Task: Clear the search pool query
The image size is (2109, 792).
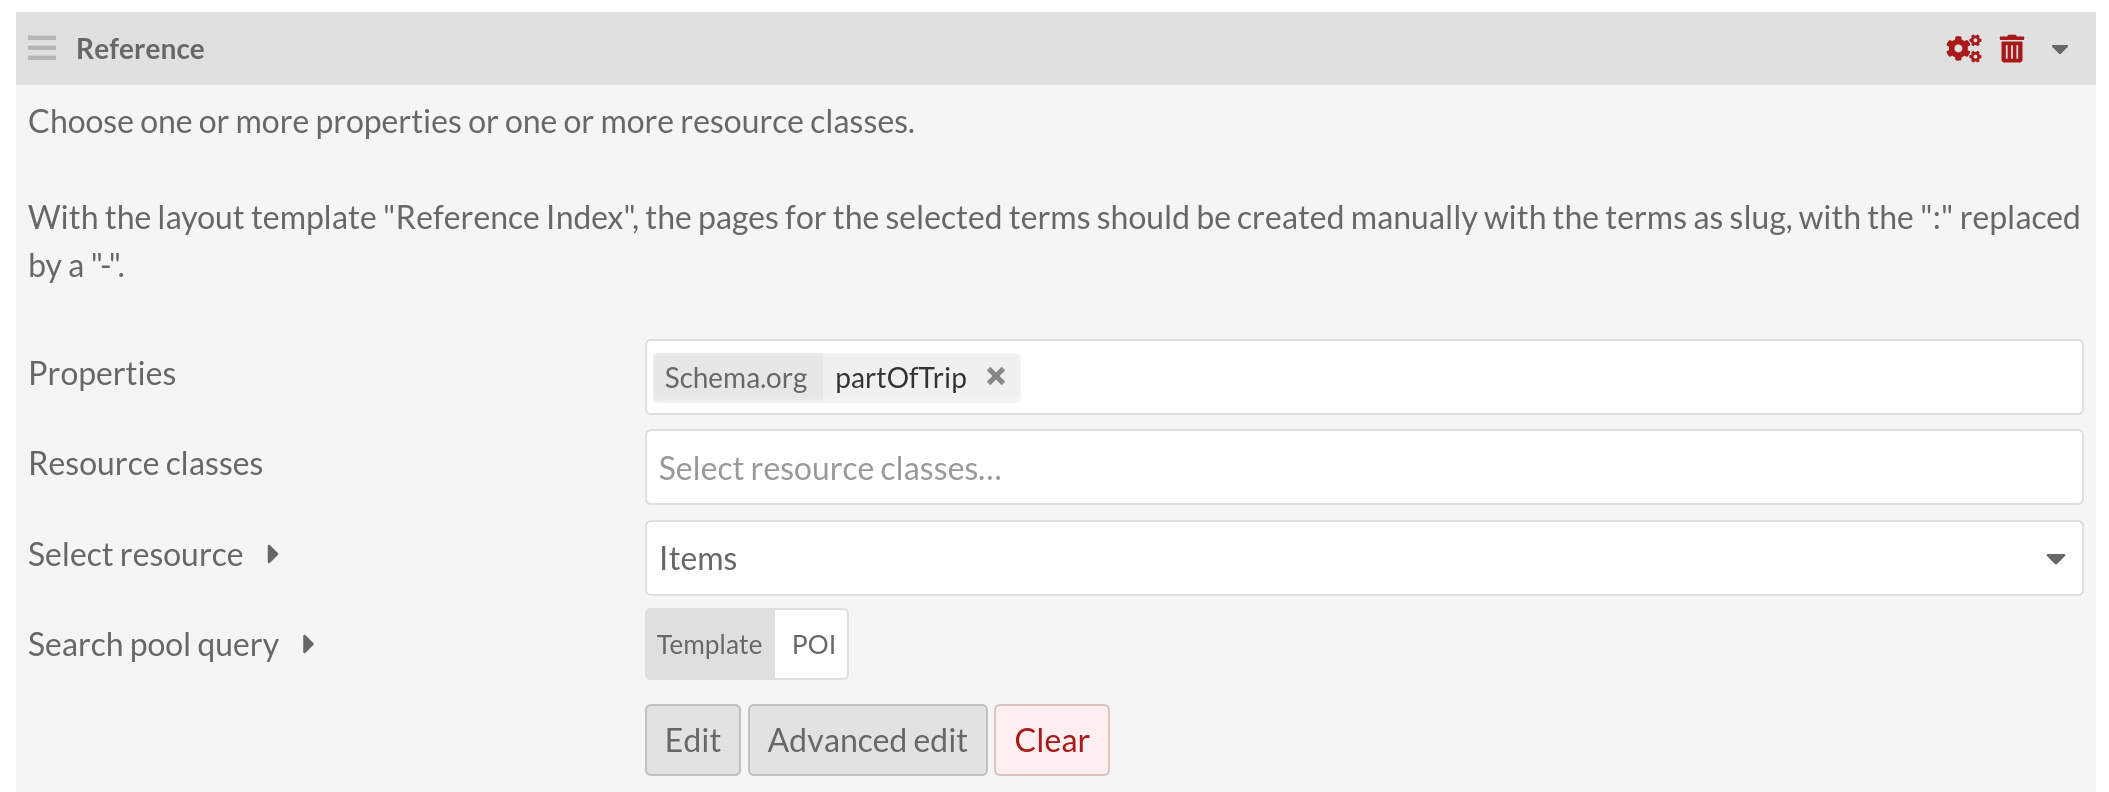Action: pyautogui.click(x=1051, y=740)
